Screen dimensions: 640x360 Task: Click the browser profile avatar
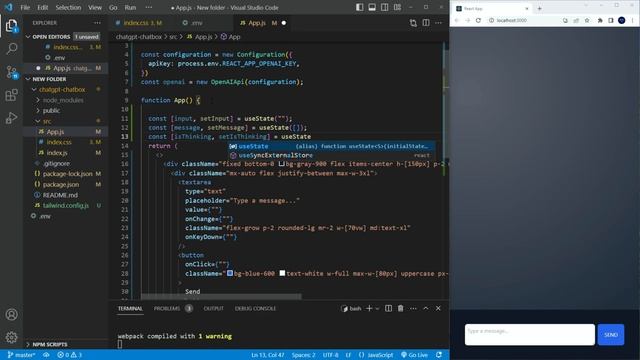click(622, 20)
